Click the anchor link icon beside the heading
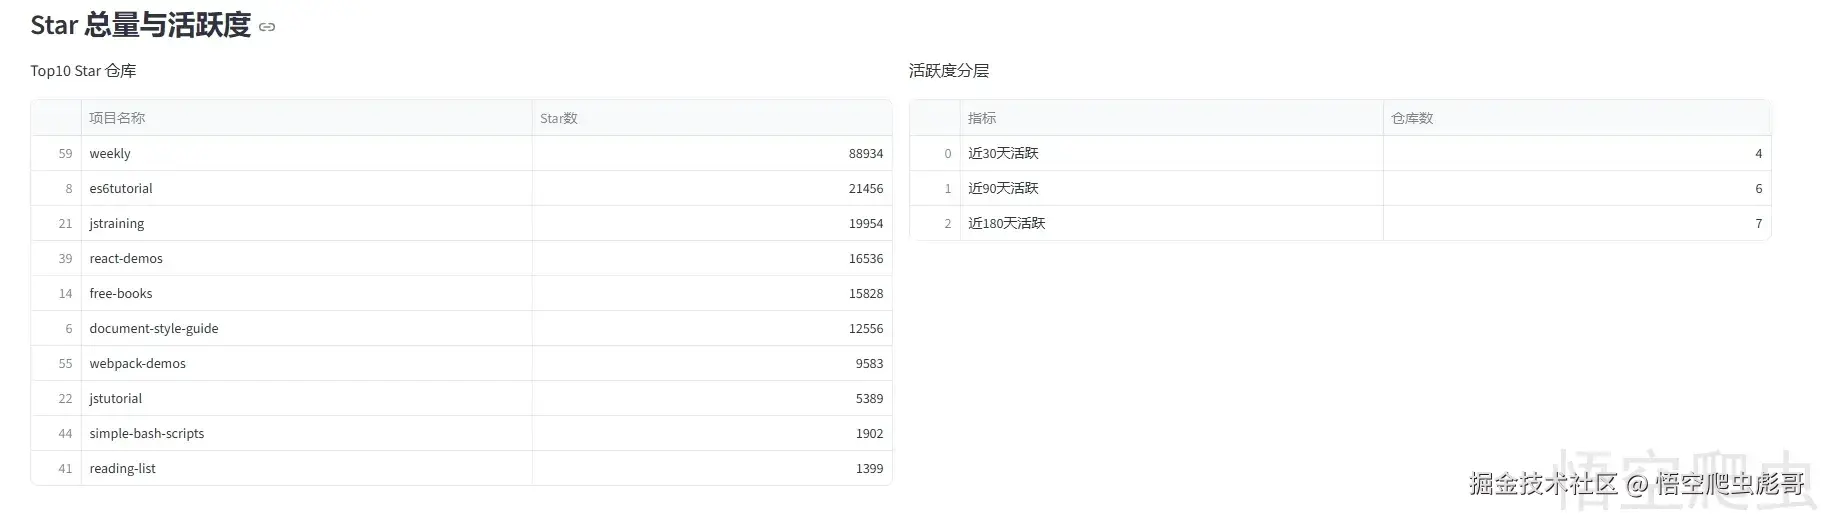The image size is (1821, 514). [x=267, y=27]
